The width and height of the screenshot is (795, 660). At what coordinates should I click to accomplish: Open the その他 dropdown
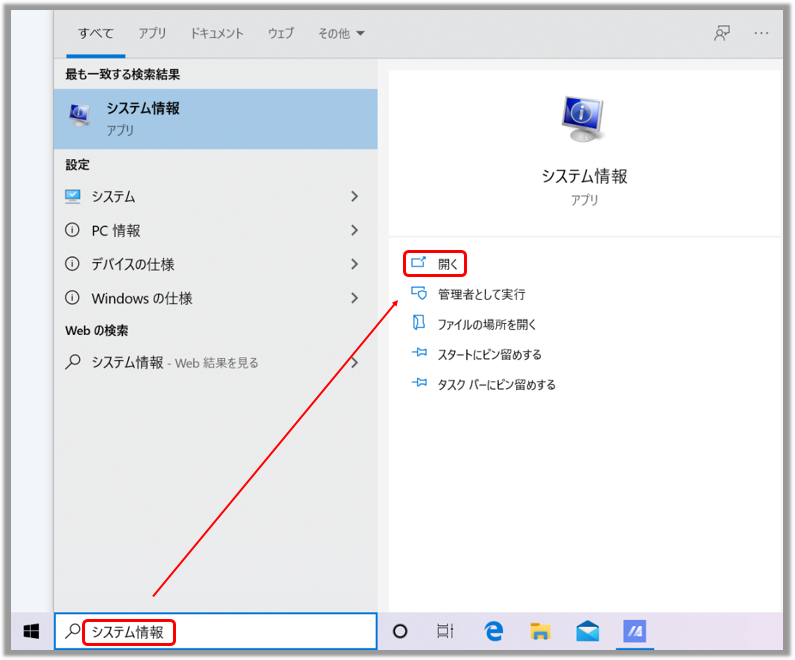tap(341, 33)
